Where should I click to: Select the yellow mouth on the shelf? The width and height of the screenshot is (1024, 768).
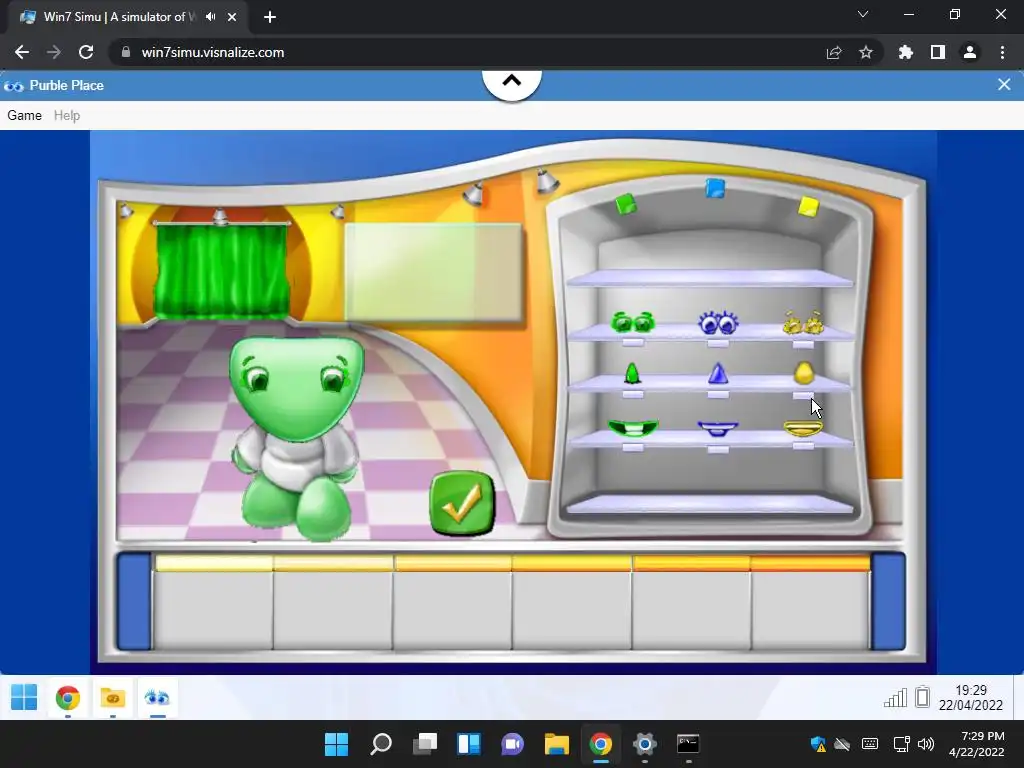[x=803, y=428]
